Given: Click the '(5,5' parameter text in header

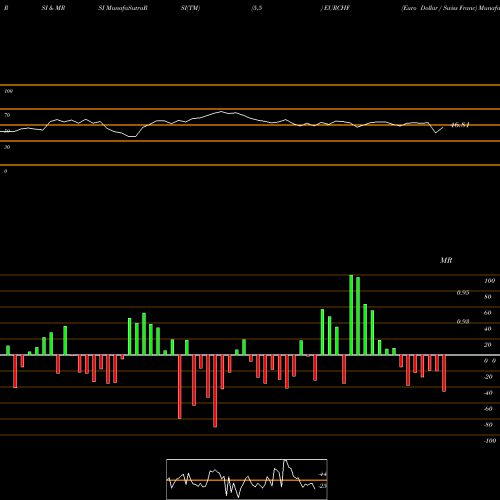Looking at the screenshot, I should [257, 8].
